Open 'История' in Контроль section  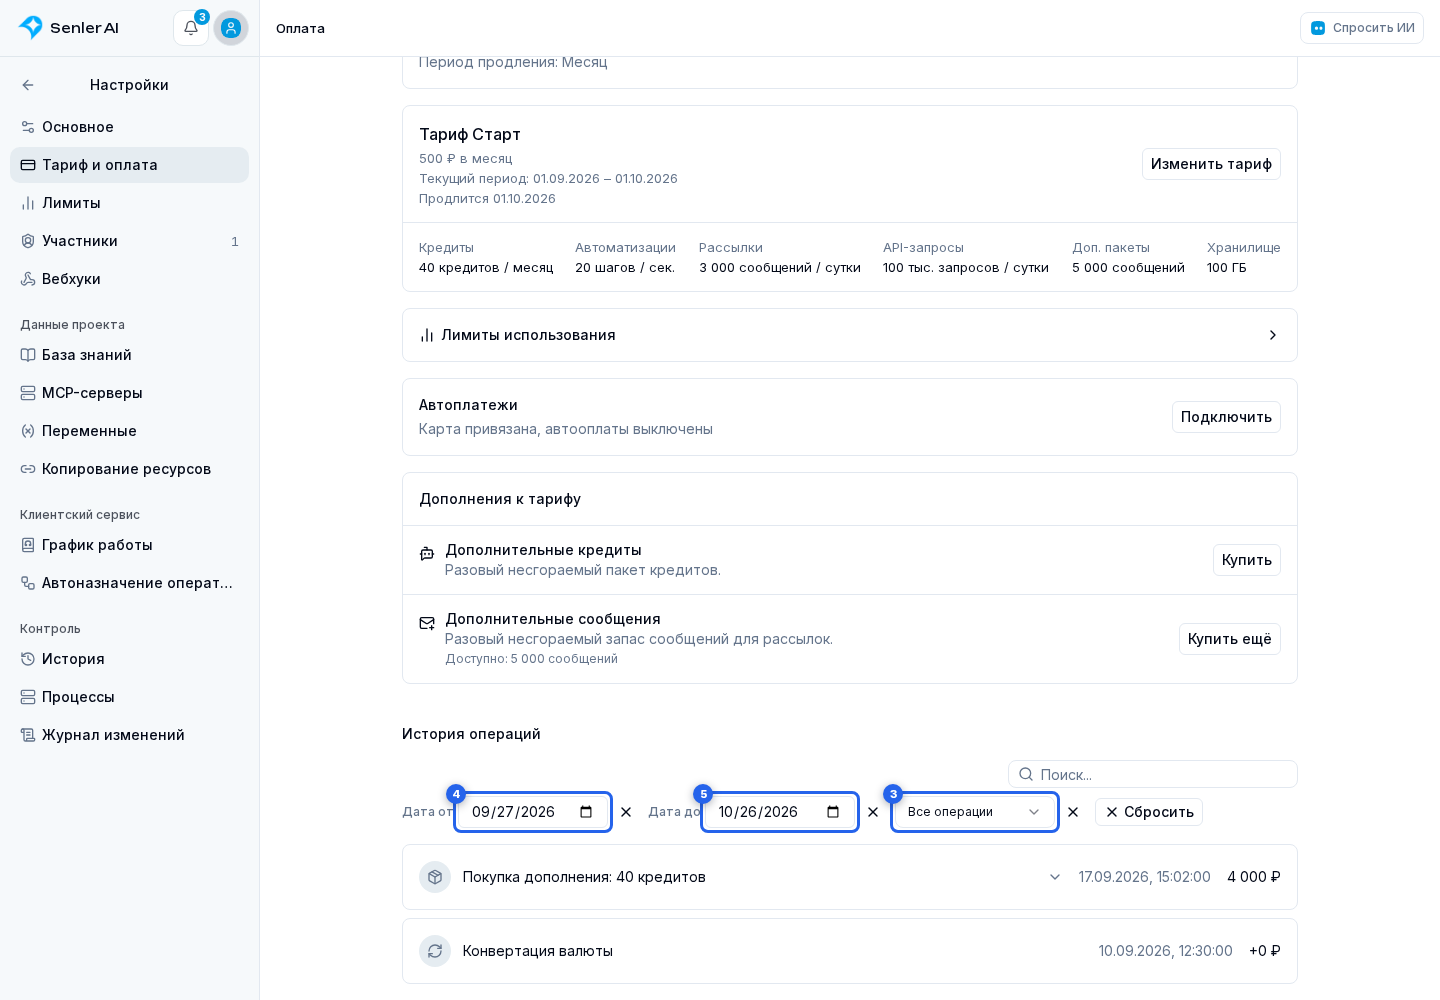point(129,659)
